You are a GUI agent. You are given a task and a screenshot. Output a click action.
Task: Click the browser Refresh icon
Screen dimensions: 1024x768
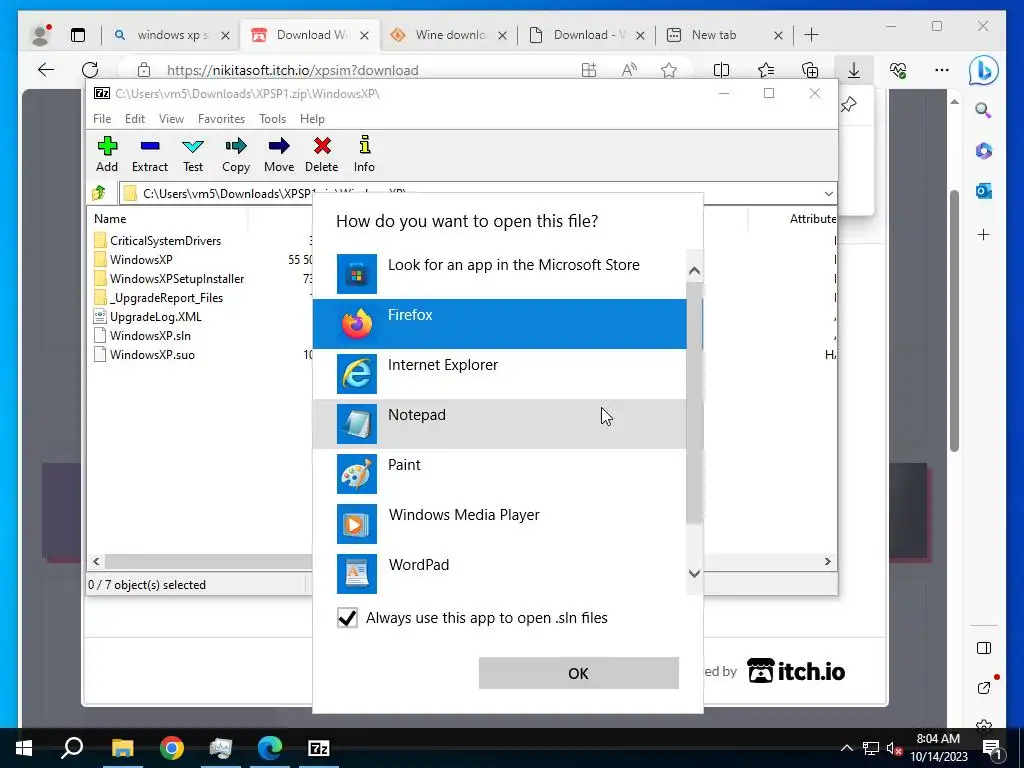pos(90,70)
